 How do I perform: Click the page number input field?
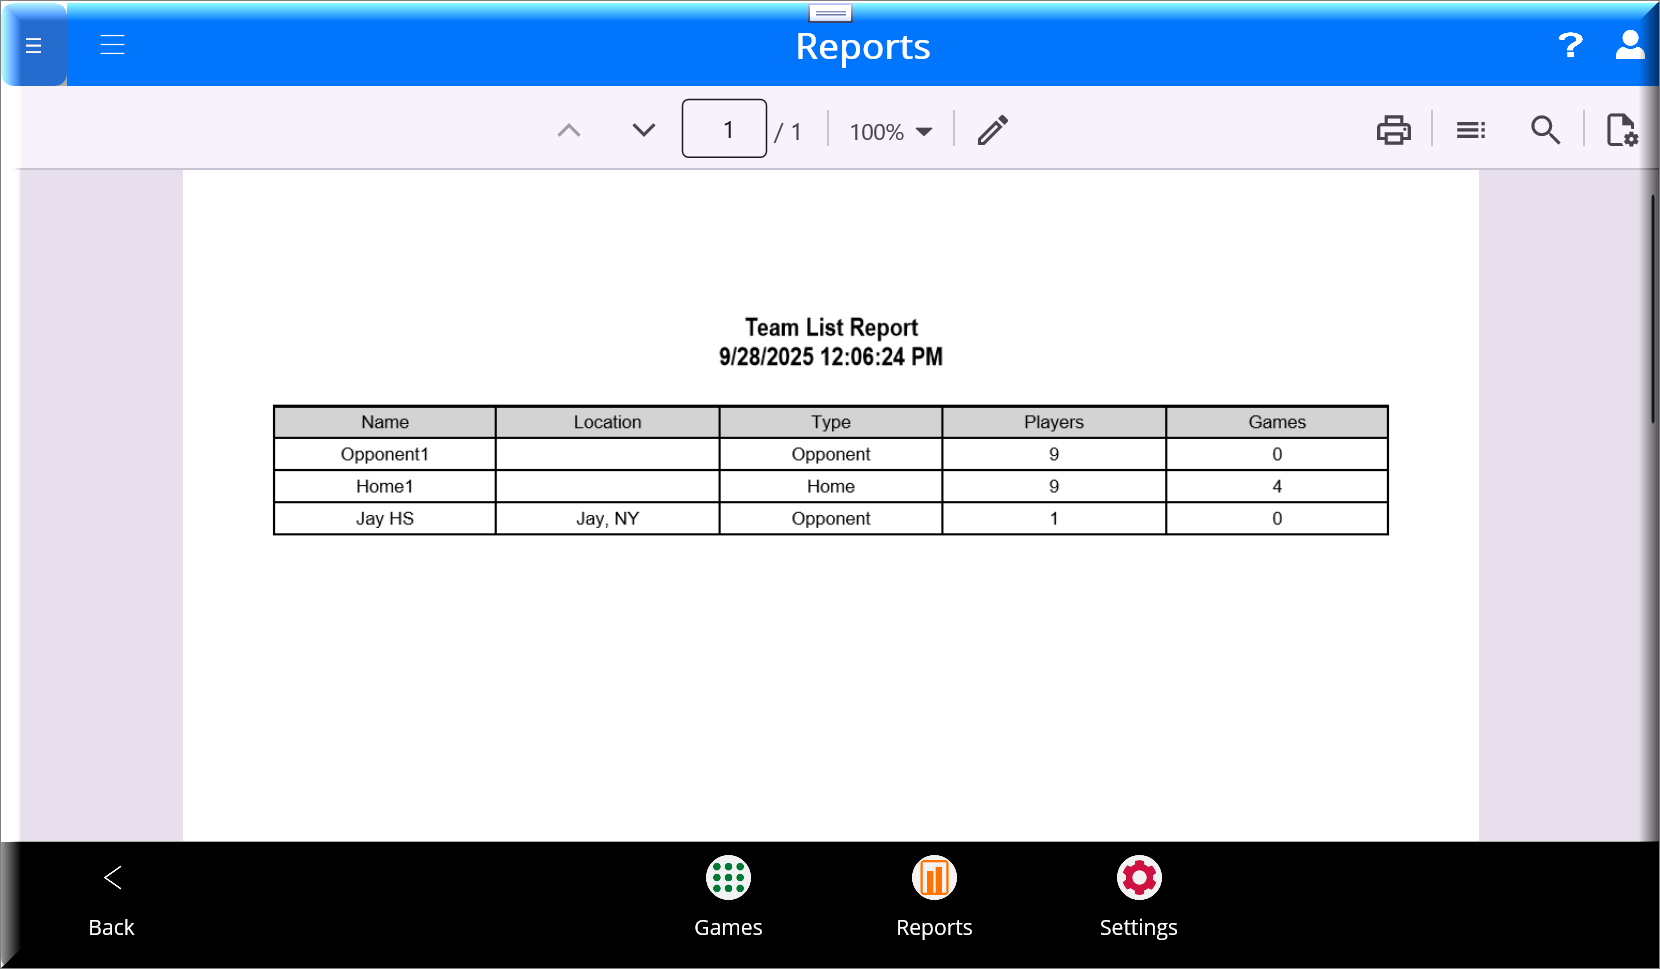click(724, 129)
